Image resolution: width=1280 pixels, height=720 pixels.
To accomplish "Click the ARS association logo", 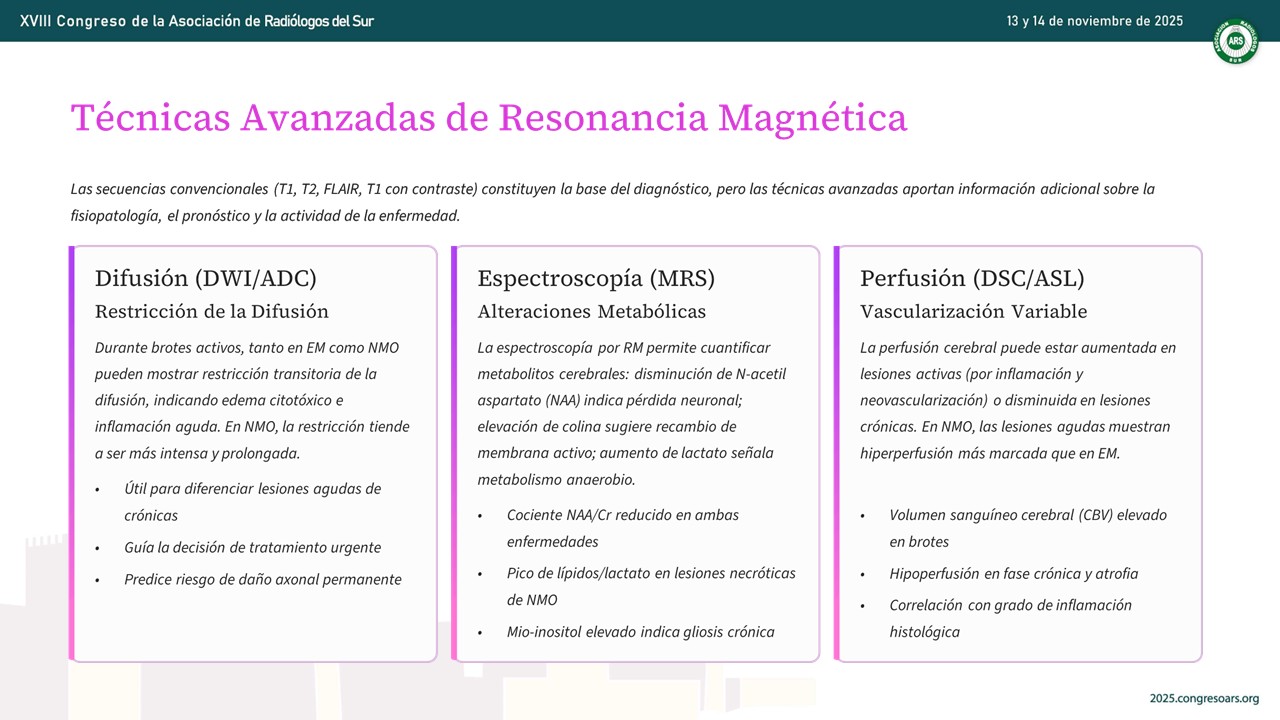I will [1236, 42].
